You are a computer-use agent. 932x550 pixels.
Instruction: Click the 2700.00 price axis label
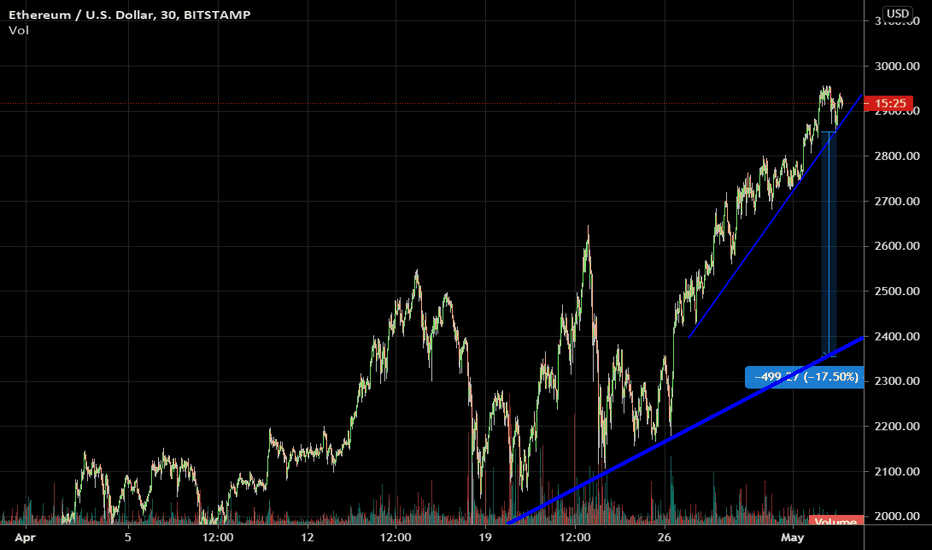point(897,202)
